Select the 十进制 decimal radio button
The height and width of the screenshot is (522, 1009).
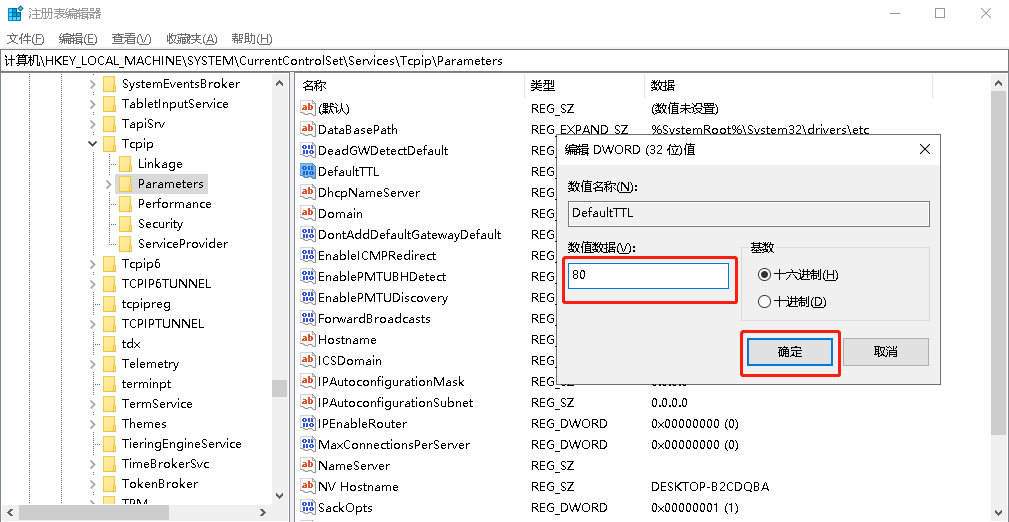765,302
